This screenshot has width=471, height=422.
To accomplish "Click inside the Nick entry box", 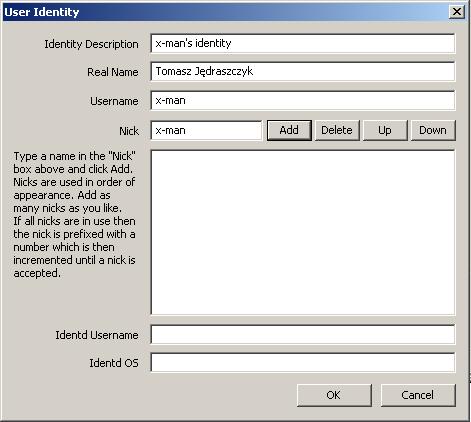I will pos(206,130).
